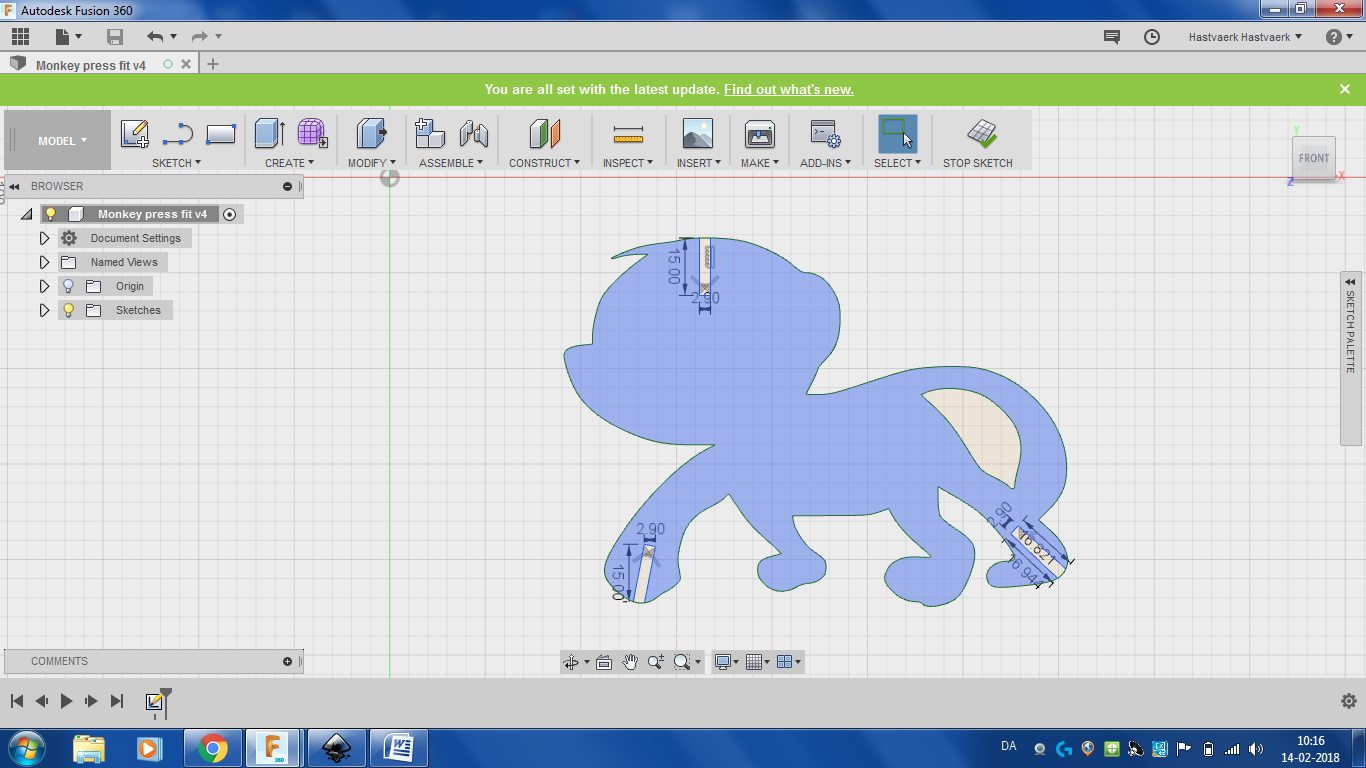Switch to the Monkey press fit v4 tab

pos(91,65)
